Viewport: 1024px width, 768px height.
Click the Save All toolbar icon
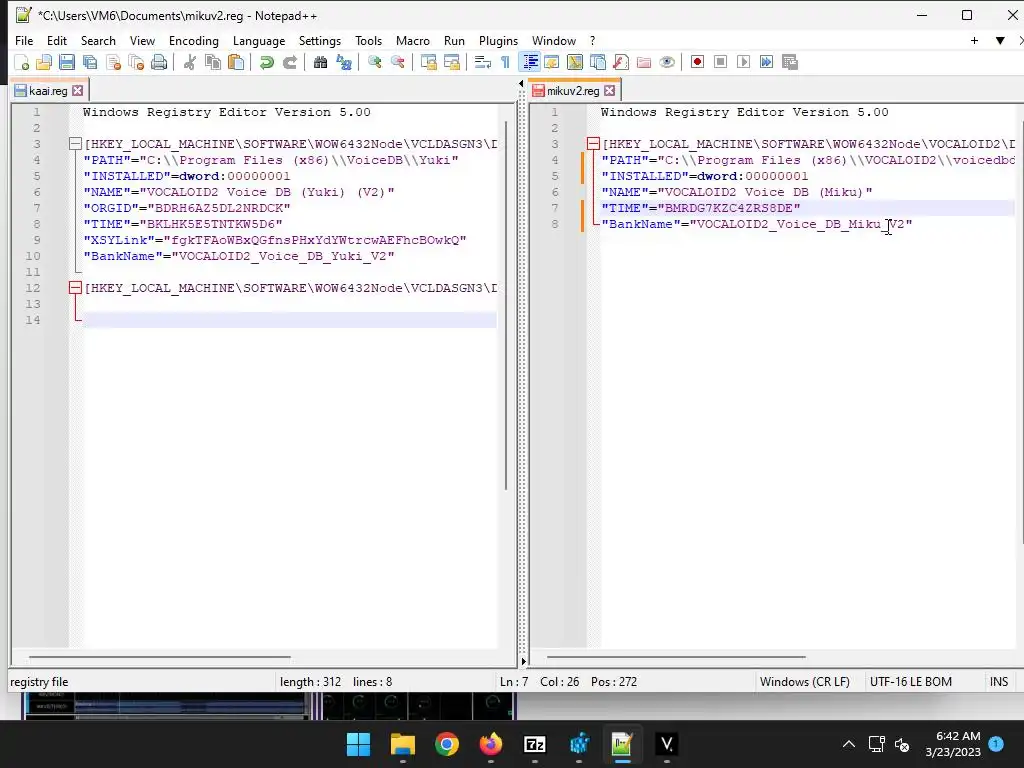89,62
